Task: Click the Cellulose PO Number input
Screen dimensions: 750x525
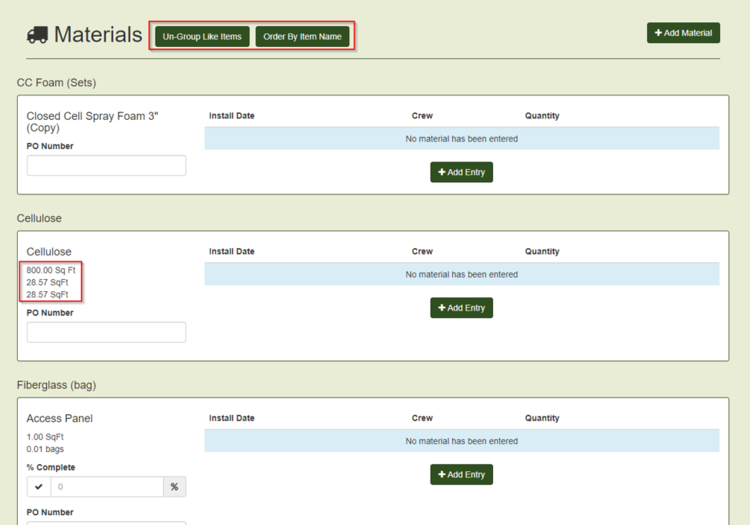Action: click(106, 332)
